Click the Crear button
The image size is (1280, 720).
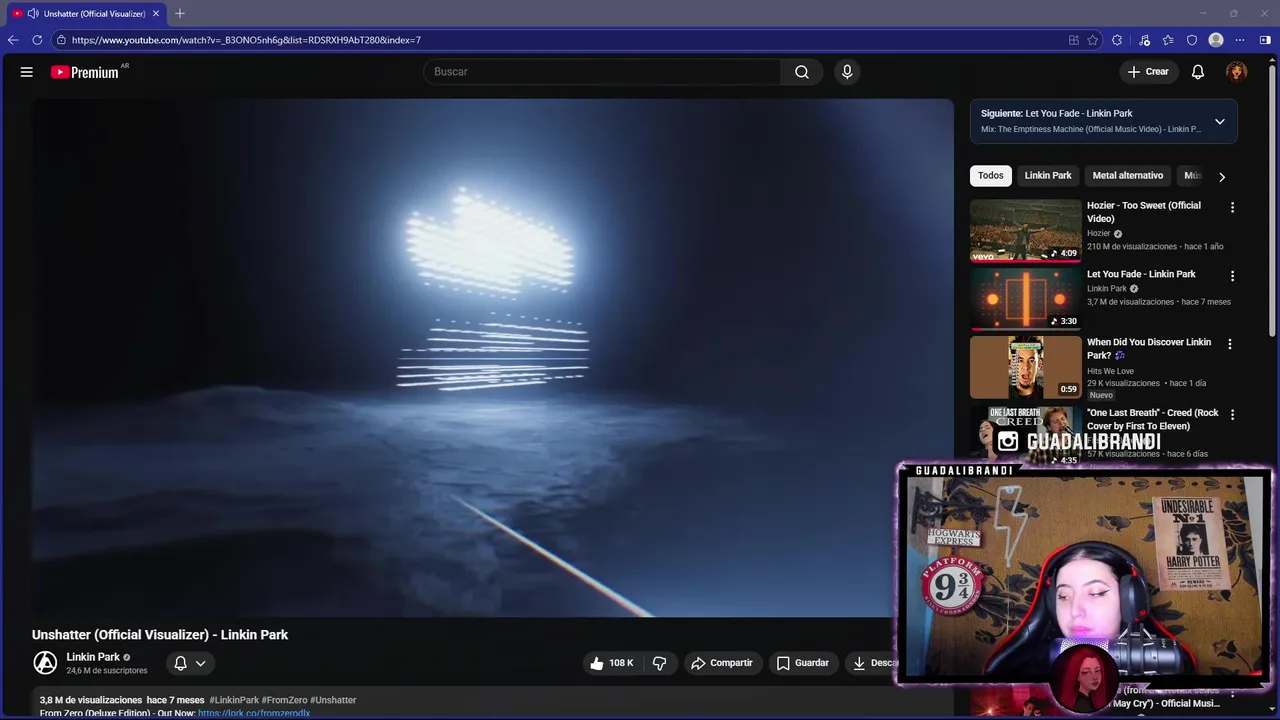pos(1148,72)
